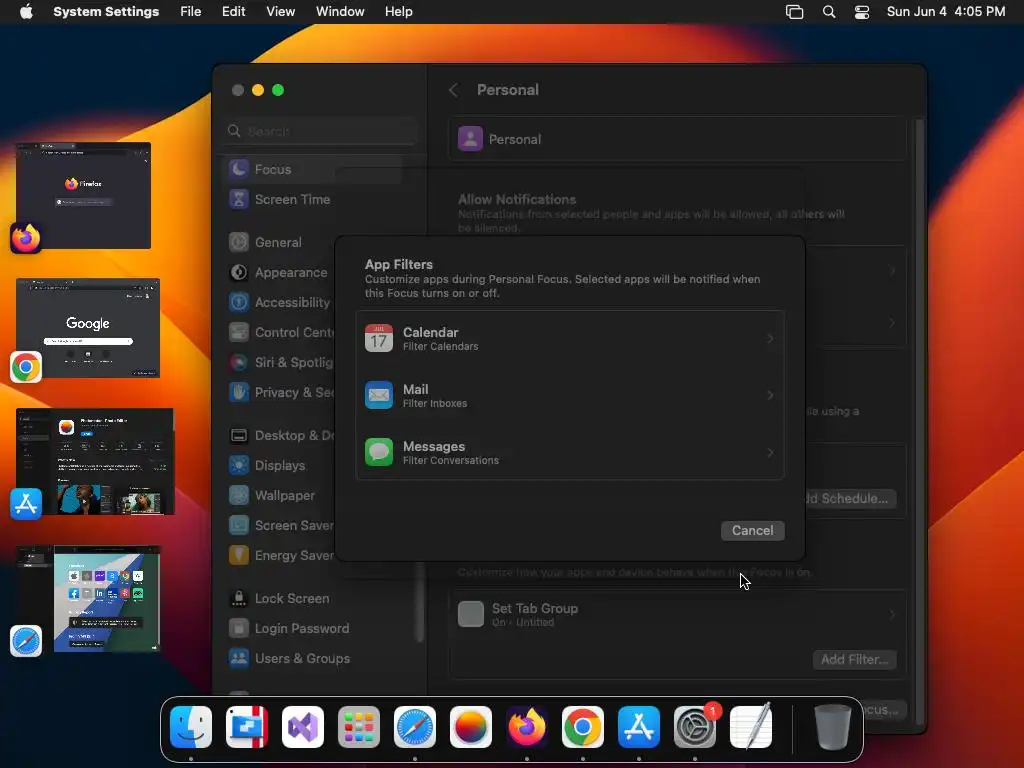The width and height of the screenshot is (1024, 768).
Task: Click the Add Filter button
Action: point(854,660)
